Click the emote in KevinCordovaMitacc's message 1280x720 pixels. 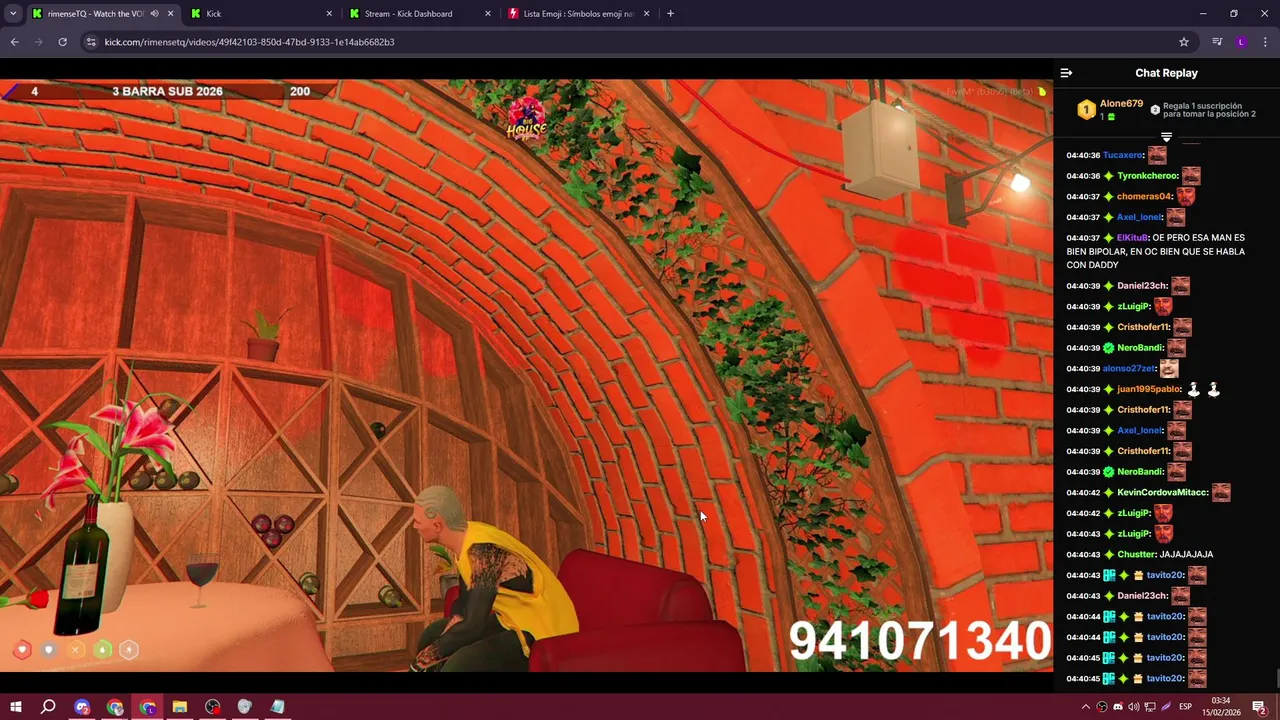tap(1221, 492)
